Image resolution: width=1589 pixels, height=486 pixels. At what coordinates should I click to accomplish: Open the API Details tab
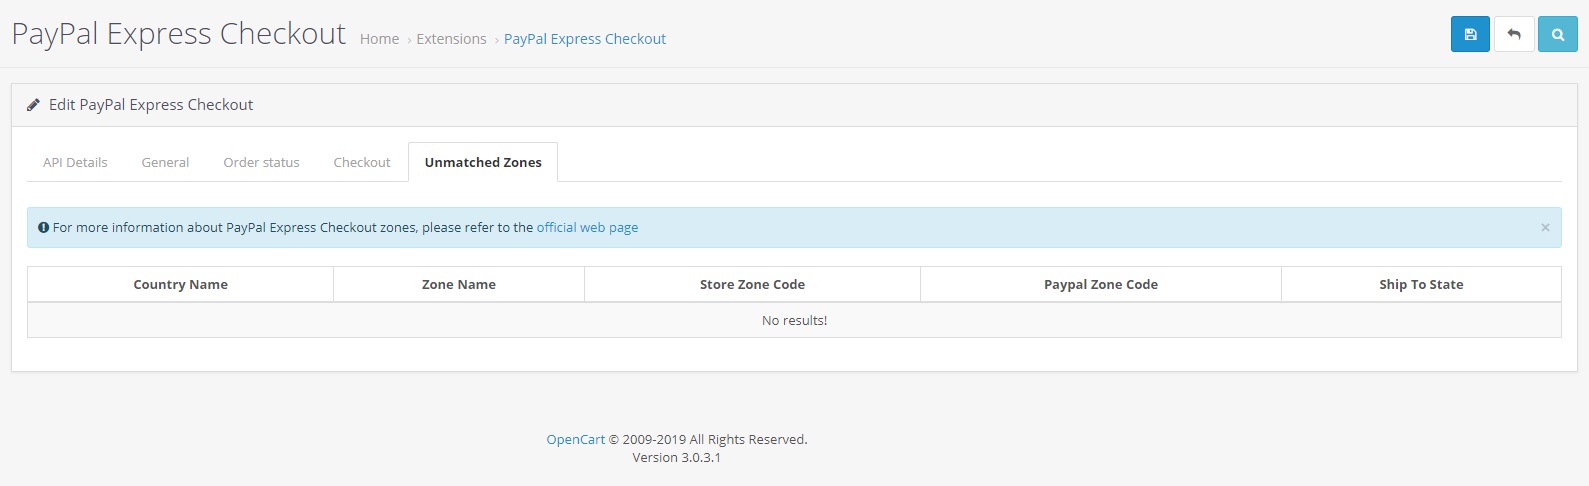(75, 162)
